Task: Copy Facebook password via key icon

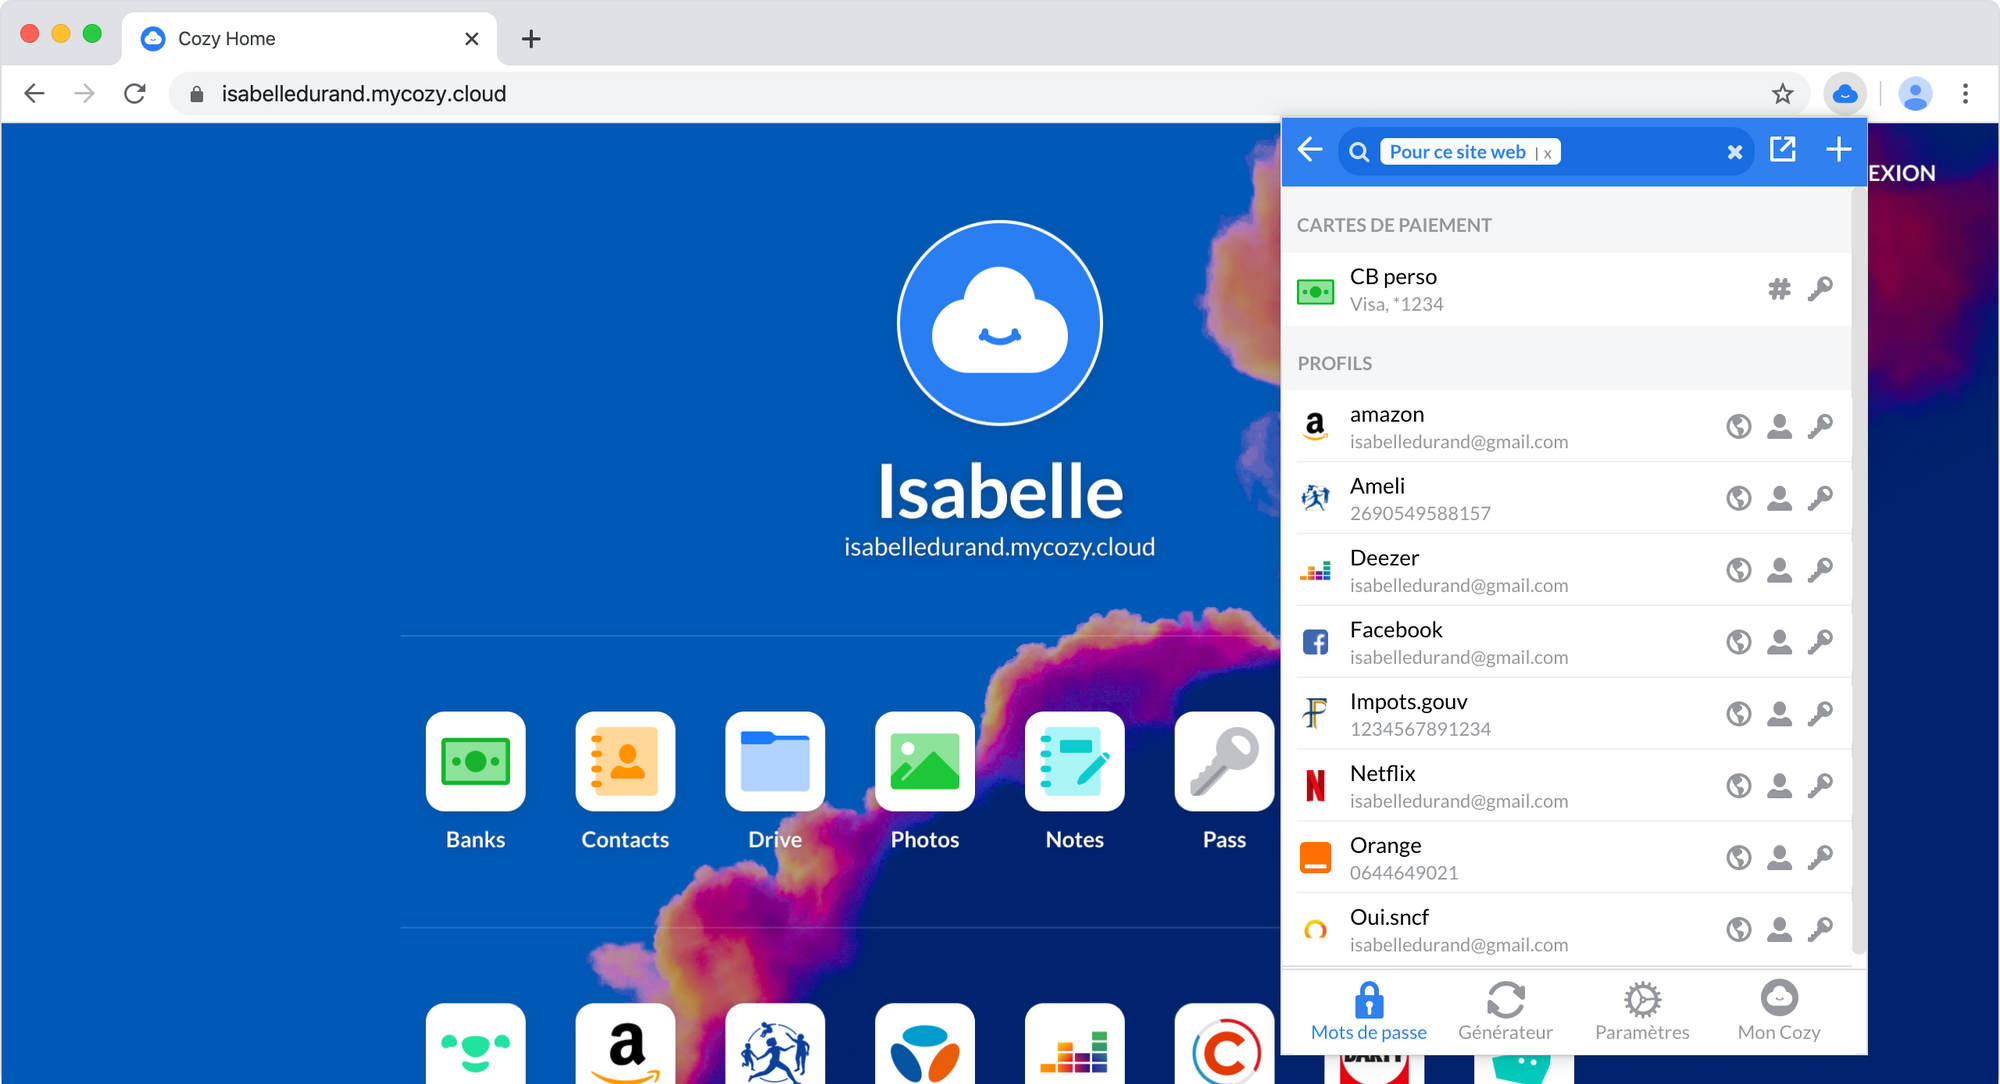Action: (x=1820, y=642)
